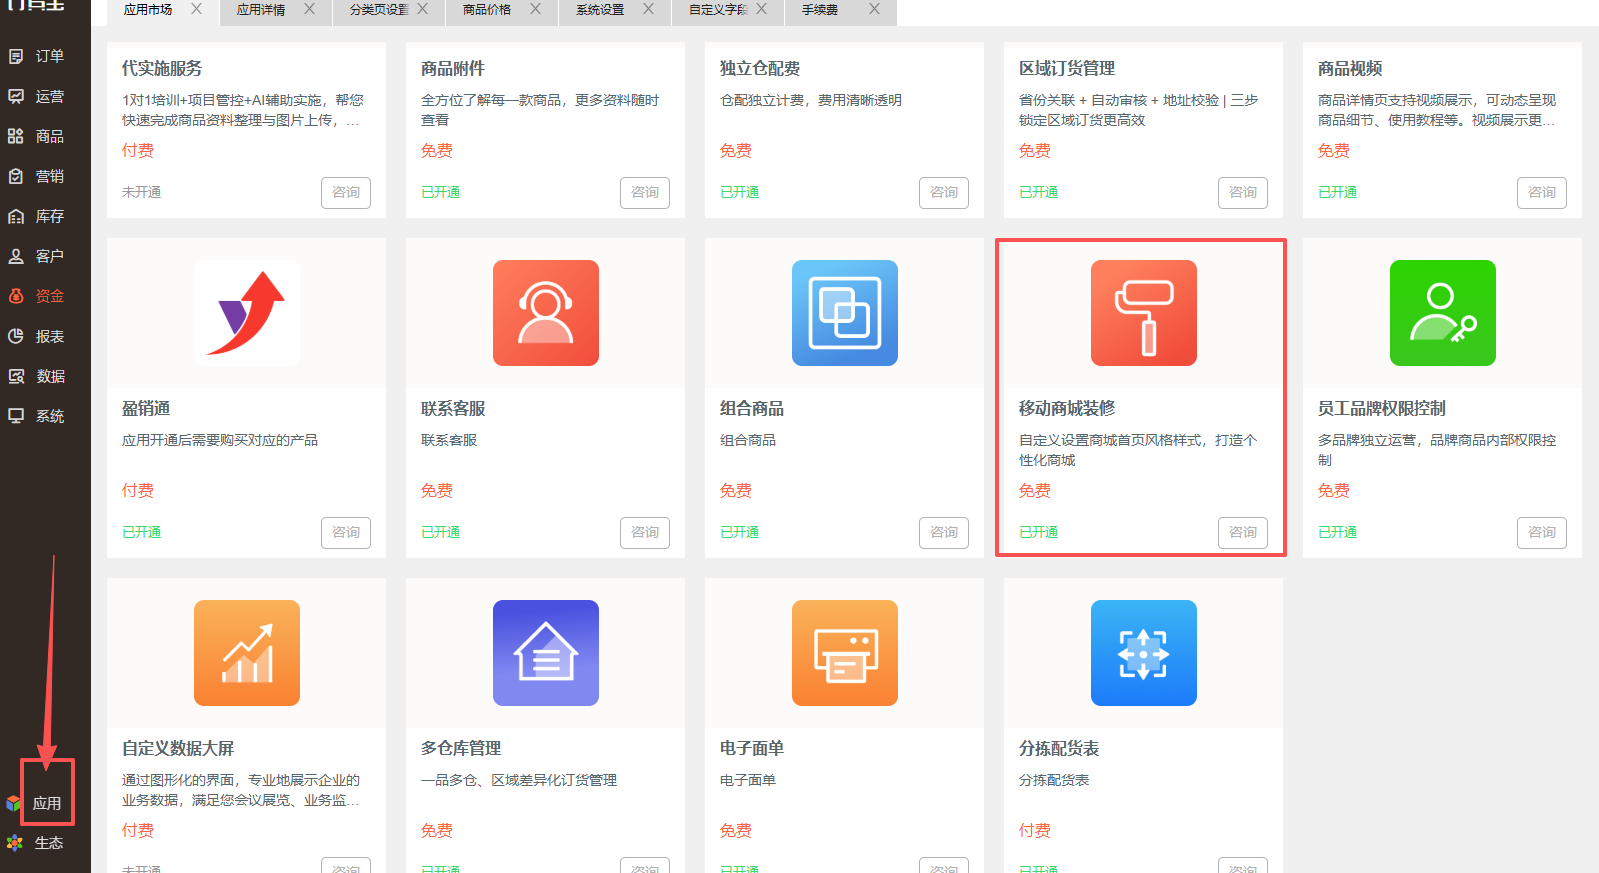
Task: Open the 商品价格 tab
Action: 487,10
